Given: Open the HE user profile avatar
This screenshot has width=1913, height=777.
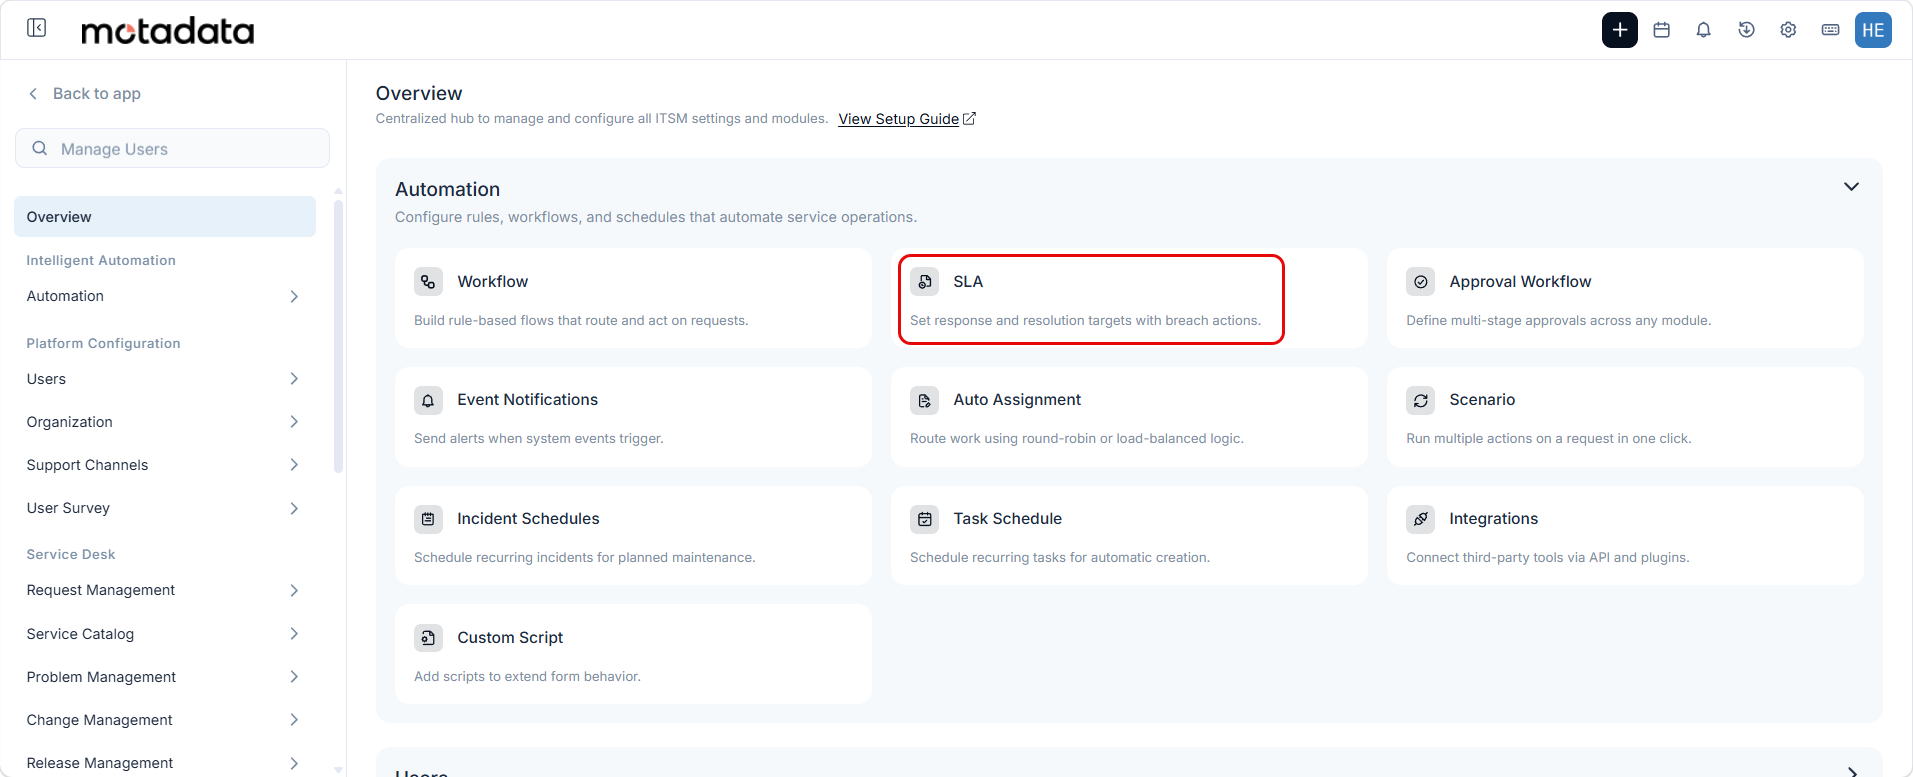Looking at the screenshot, I should (x=1873, y=30).
